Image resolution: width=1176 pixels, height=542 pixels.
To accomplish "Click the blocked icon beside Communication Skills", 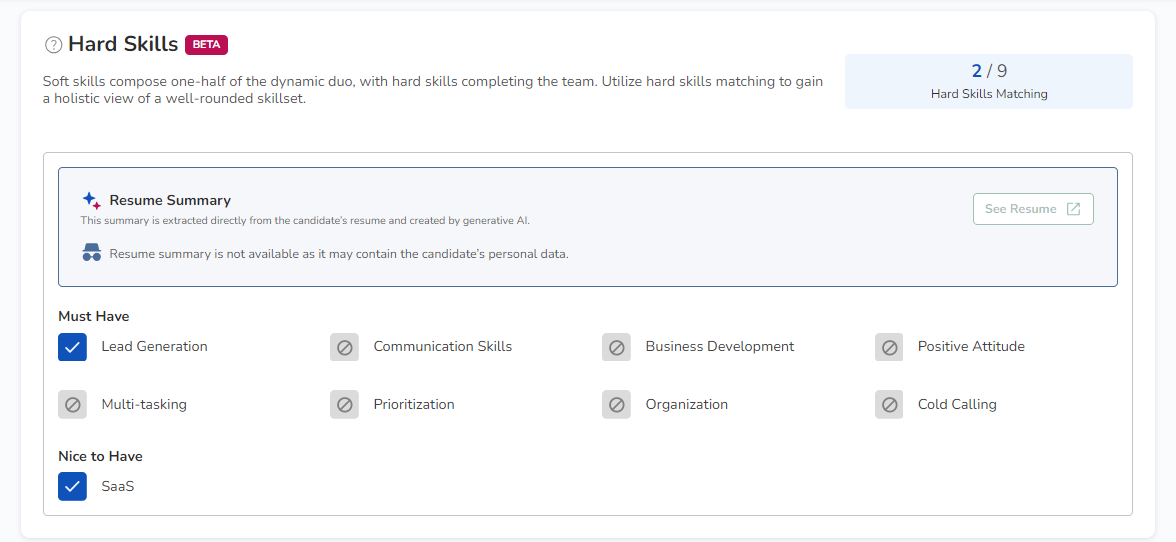I will (344, 347).
